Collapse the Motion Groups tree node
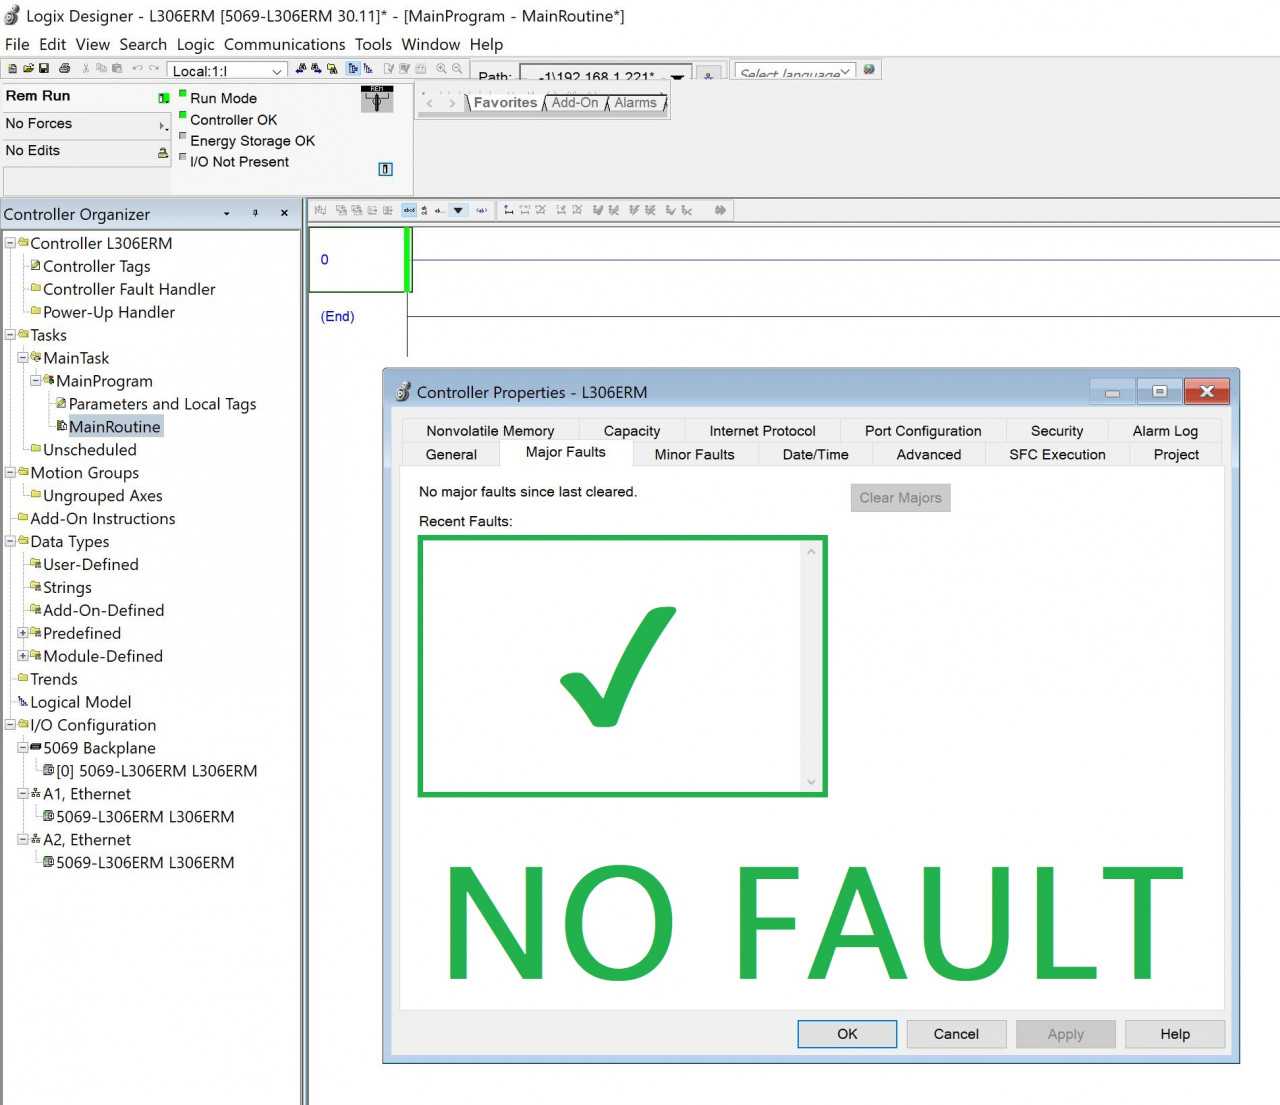The width and height of the screenshot is (1280, 1105). click(x=10, y=473)
